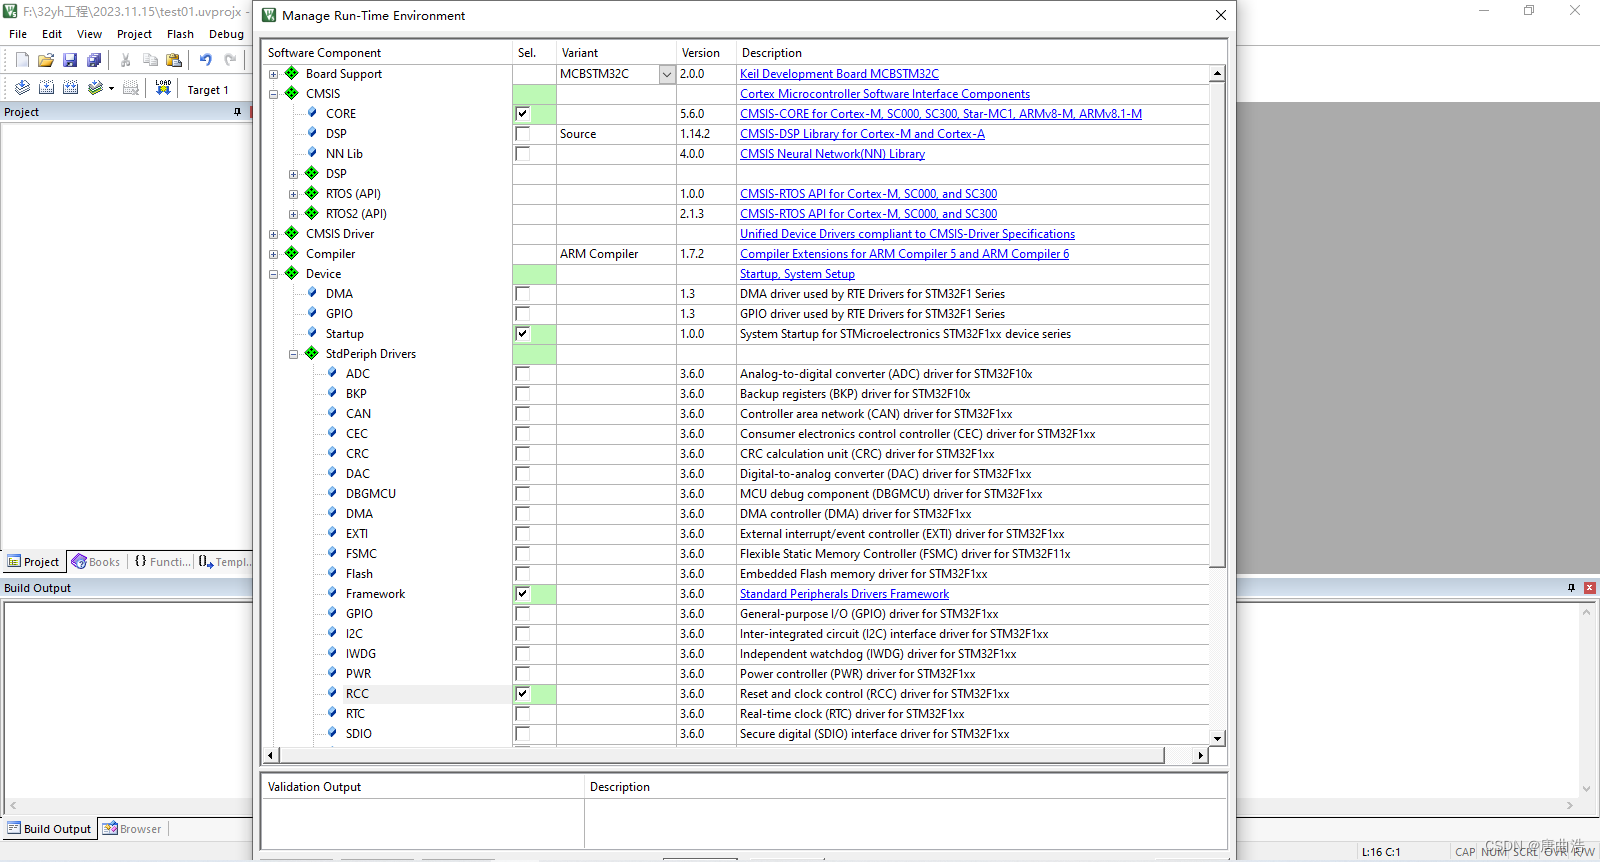This screenshot has height=862, width=1600.
Task: Expand the CMSIS Driver node
Action: pos(274,234)
